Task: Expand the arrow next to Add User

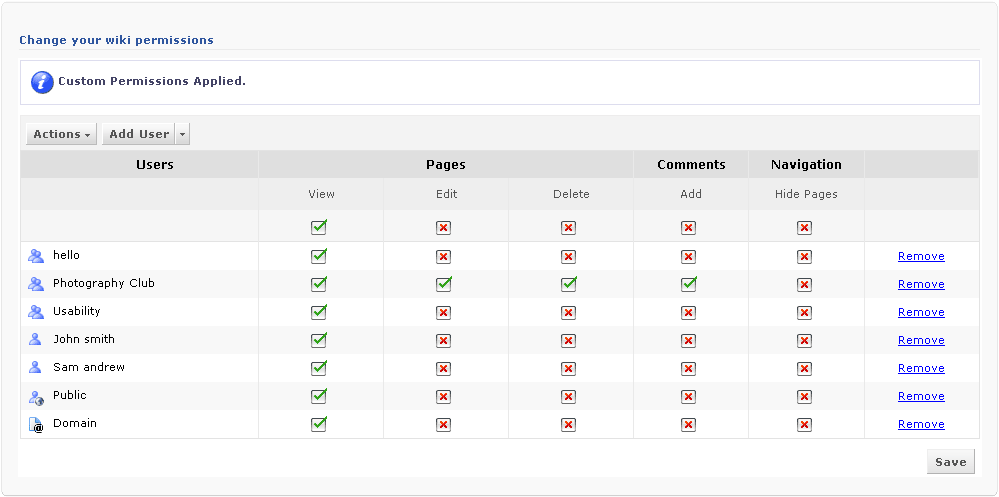Action: click(182, 134)
